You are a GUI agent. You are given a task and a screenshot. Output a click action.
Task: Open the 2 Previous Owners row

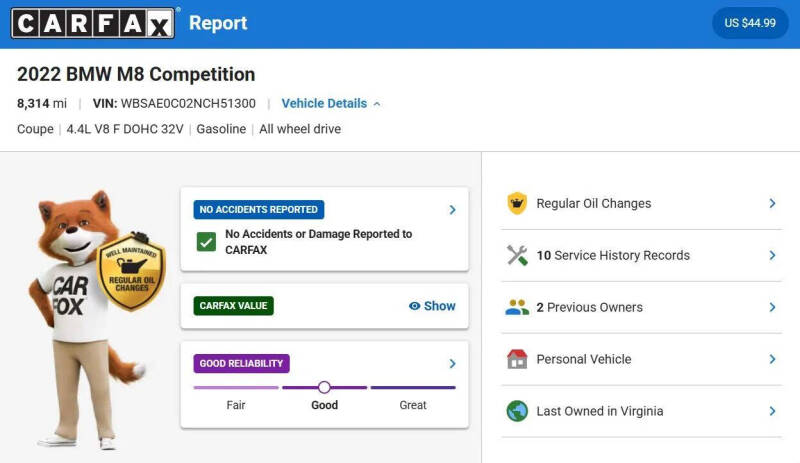tap(641, 307)
